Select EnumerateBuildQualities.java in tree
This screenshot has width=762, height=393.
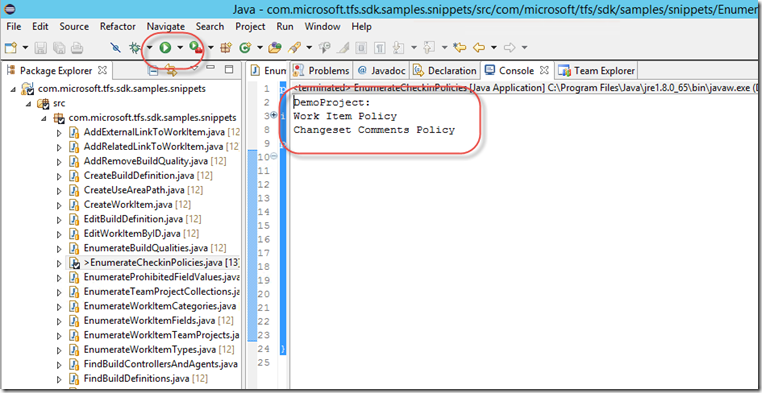[x=147, y=248]
